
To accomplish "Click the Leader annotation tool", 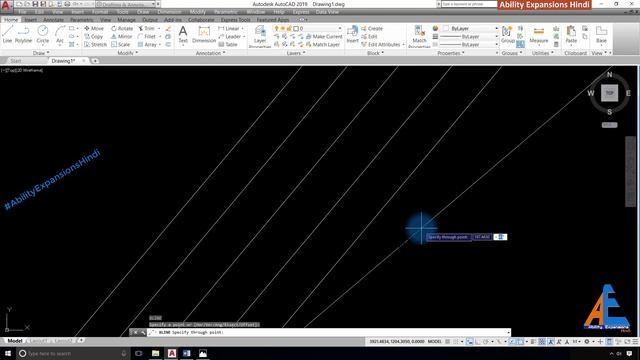I will click(230, 36).
